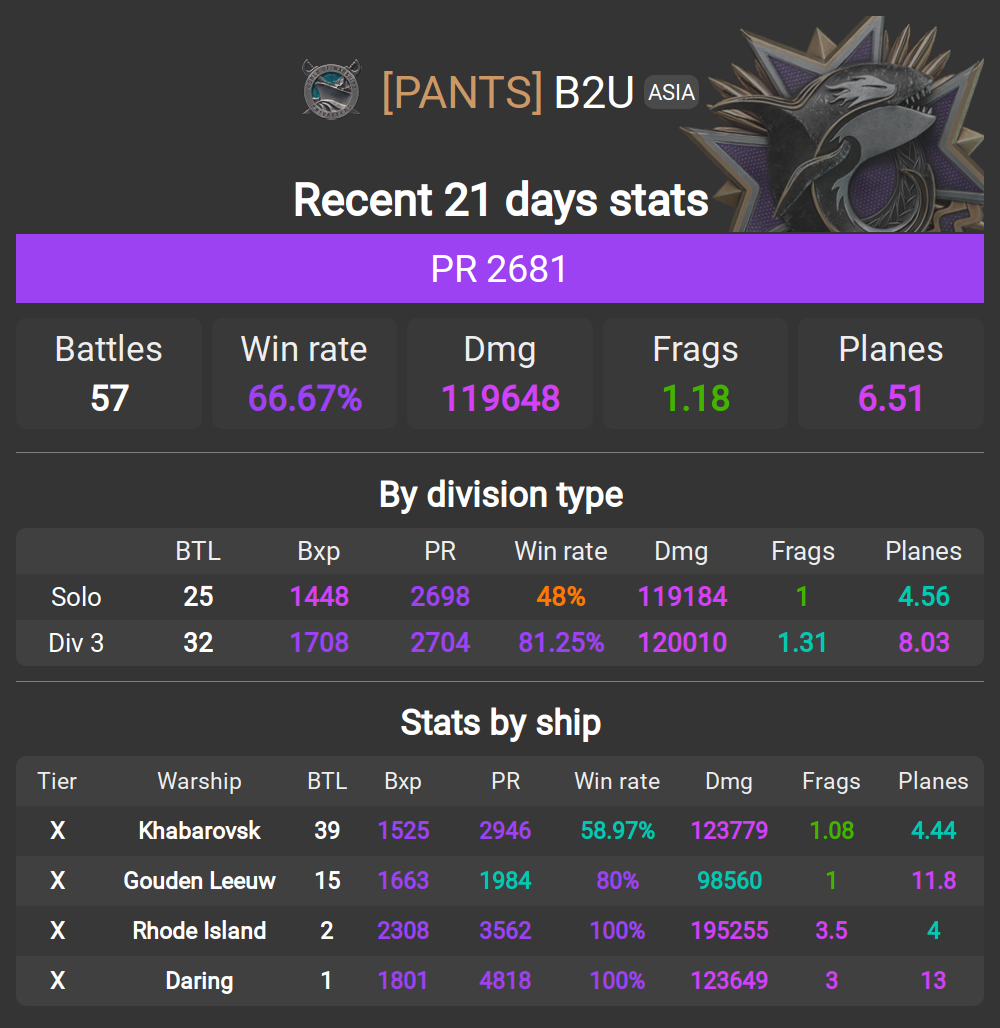This screenshot has height=1028, width=1000.
Task: Click the shark rank badge emblem
Action: click(852, 125)
